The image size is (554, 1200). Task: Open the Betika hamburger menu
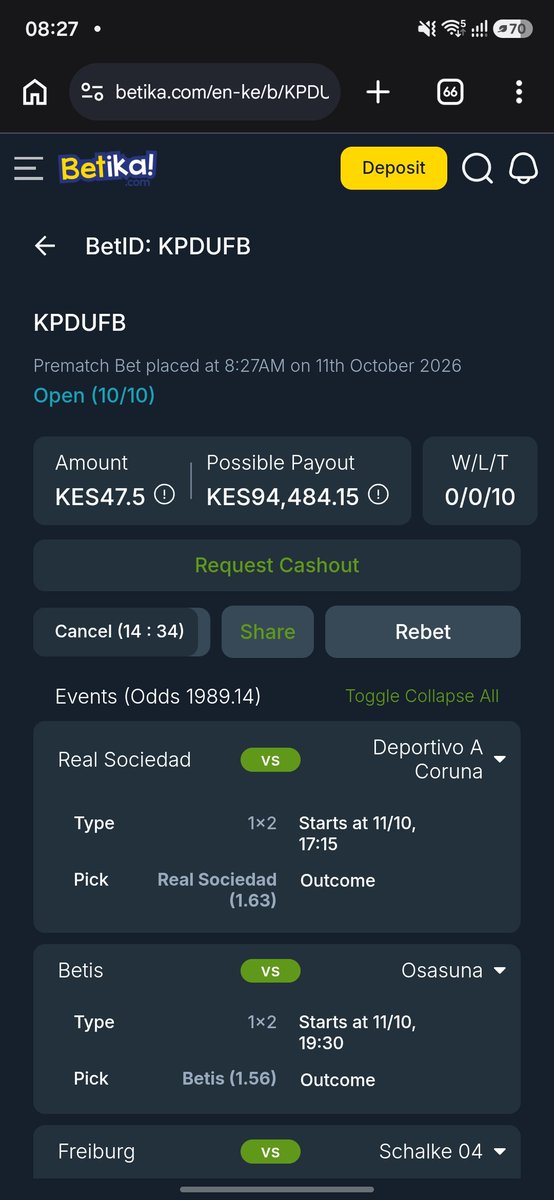[29, 168]
